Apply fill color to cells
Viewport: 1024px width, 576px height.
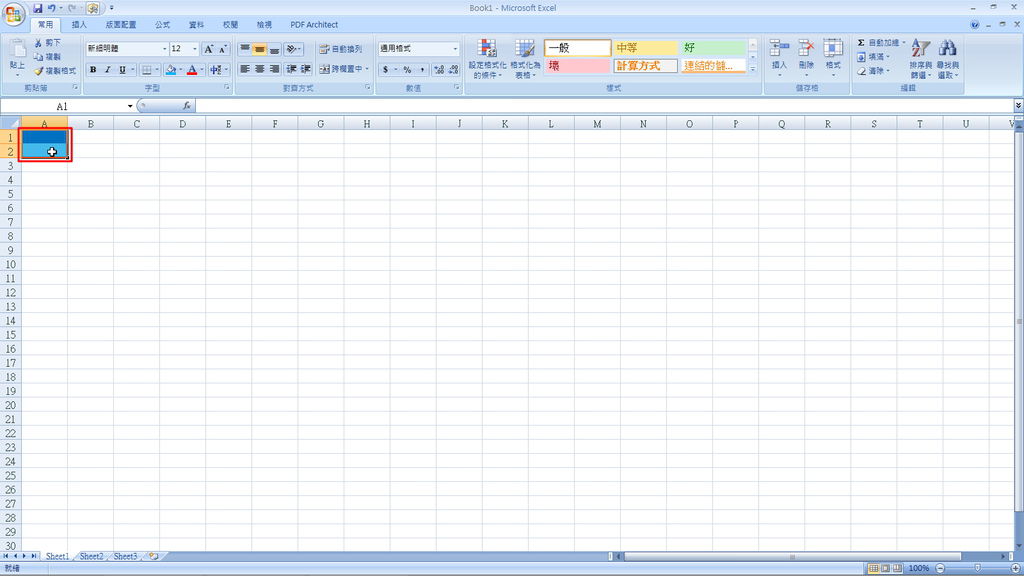click(170, 70)
